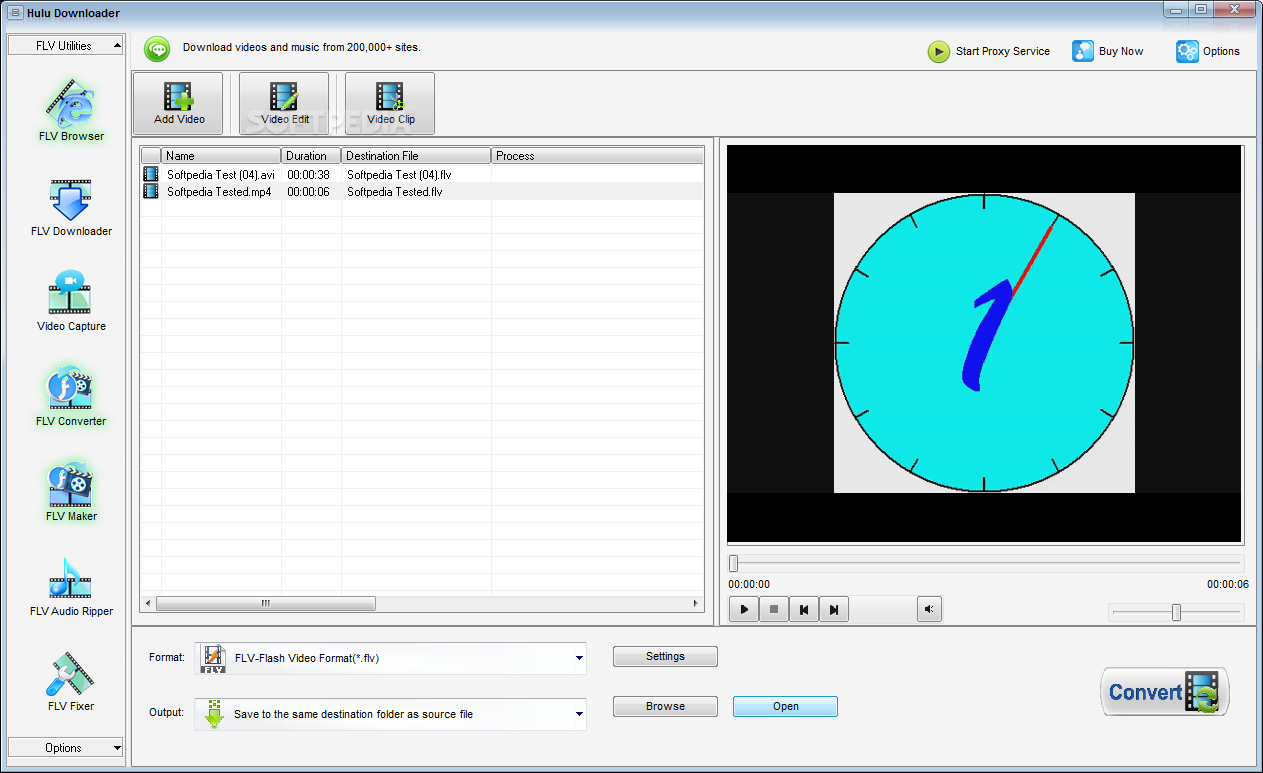Select the Softpedia Test (04).avi row

coord(422,174)
